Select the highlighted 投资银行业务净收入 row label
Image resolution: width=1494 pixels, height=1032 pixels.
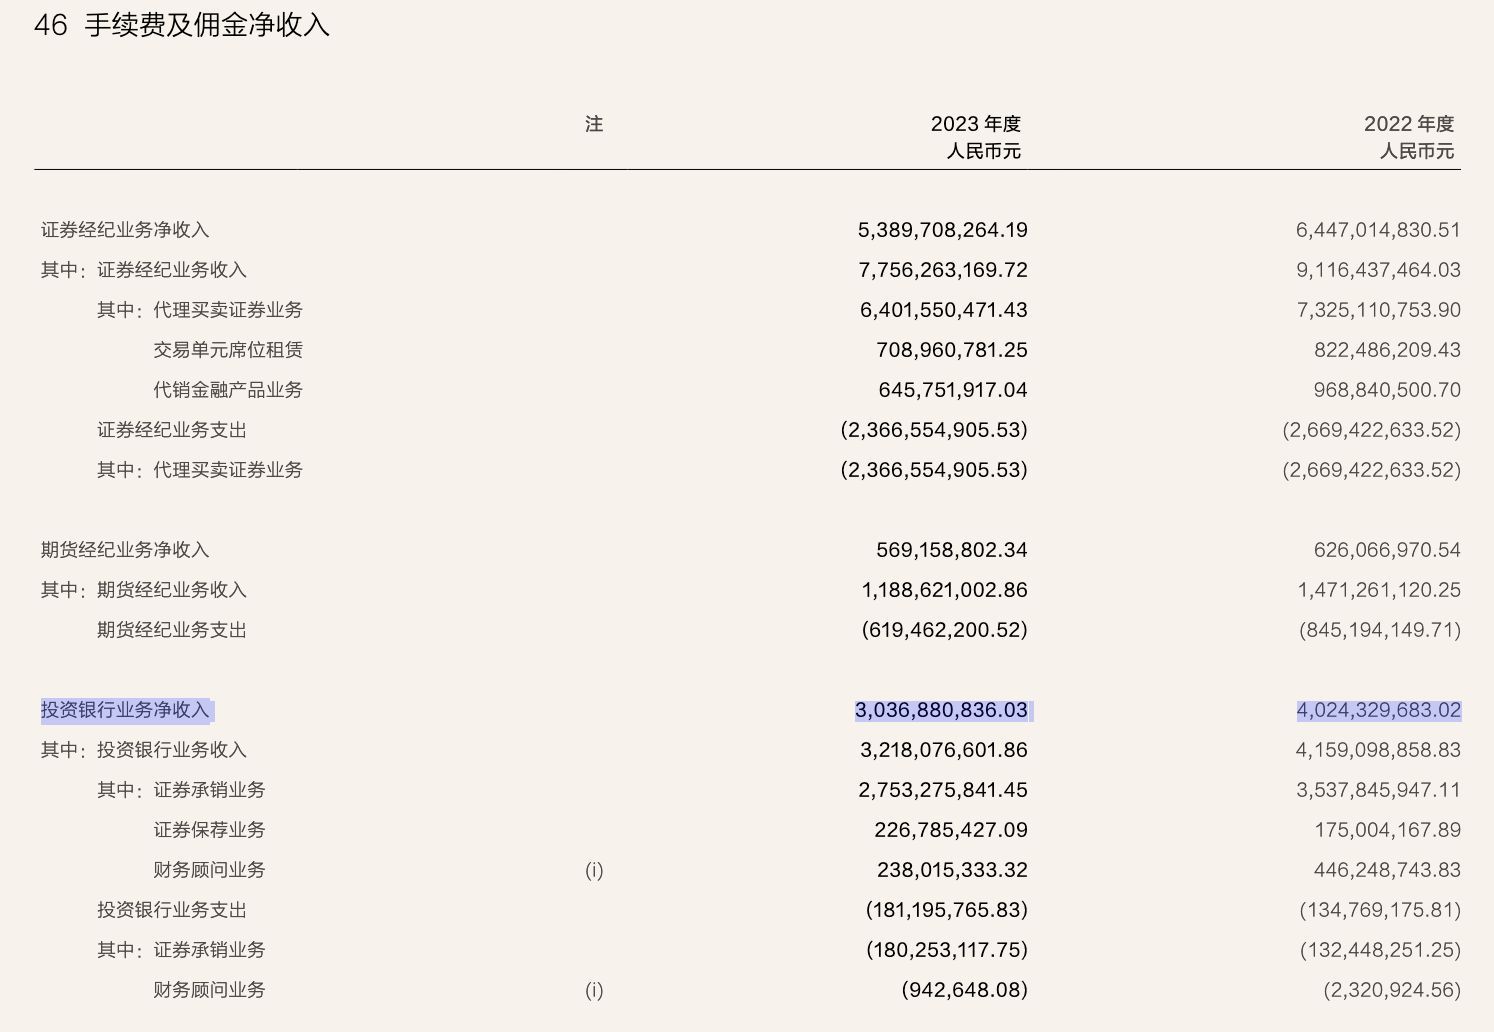(125, 710)
